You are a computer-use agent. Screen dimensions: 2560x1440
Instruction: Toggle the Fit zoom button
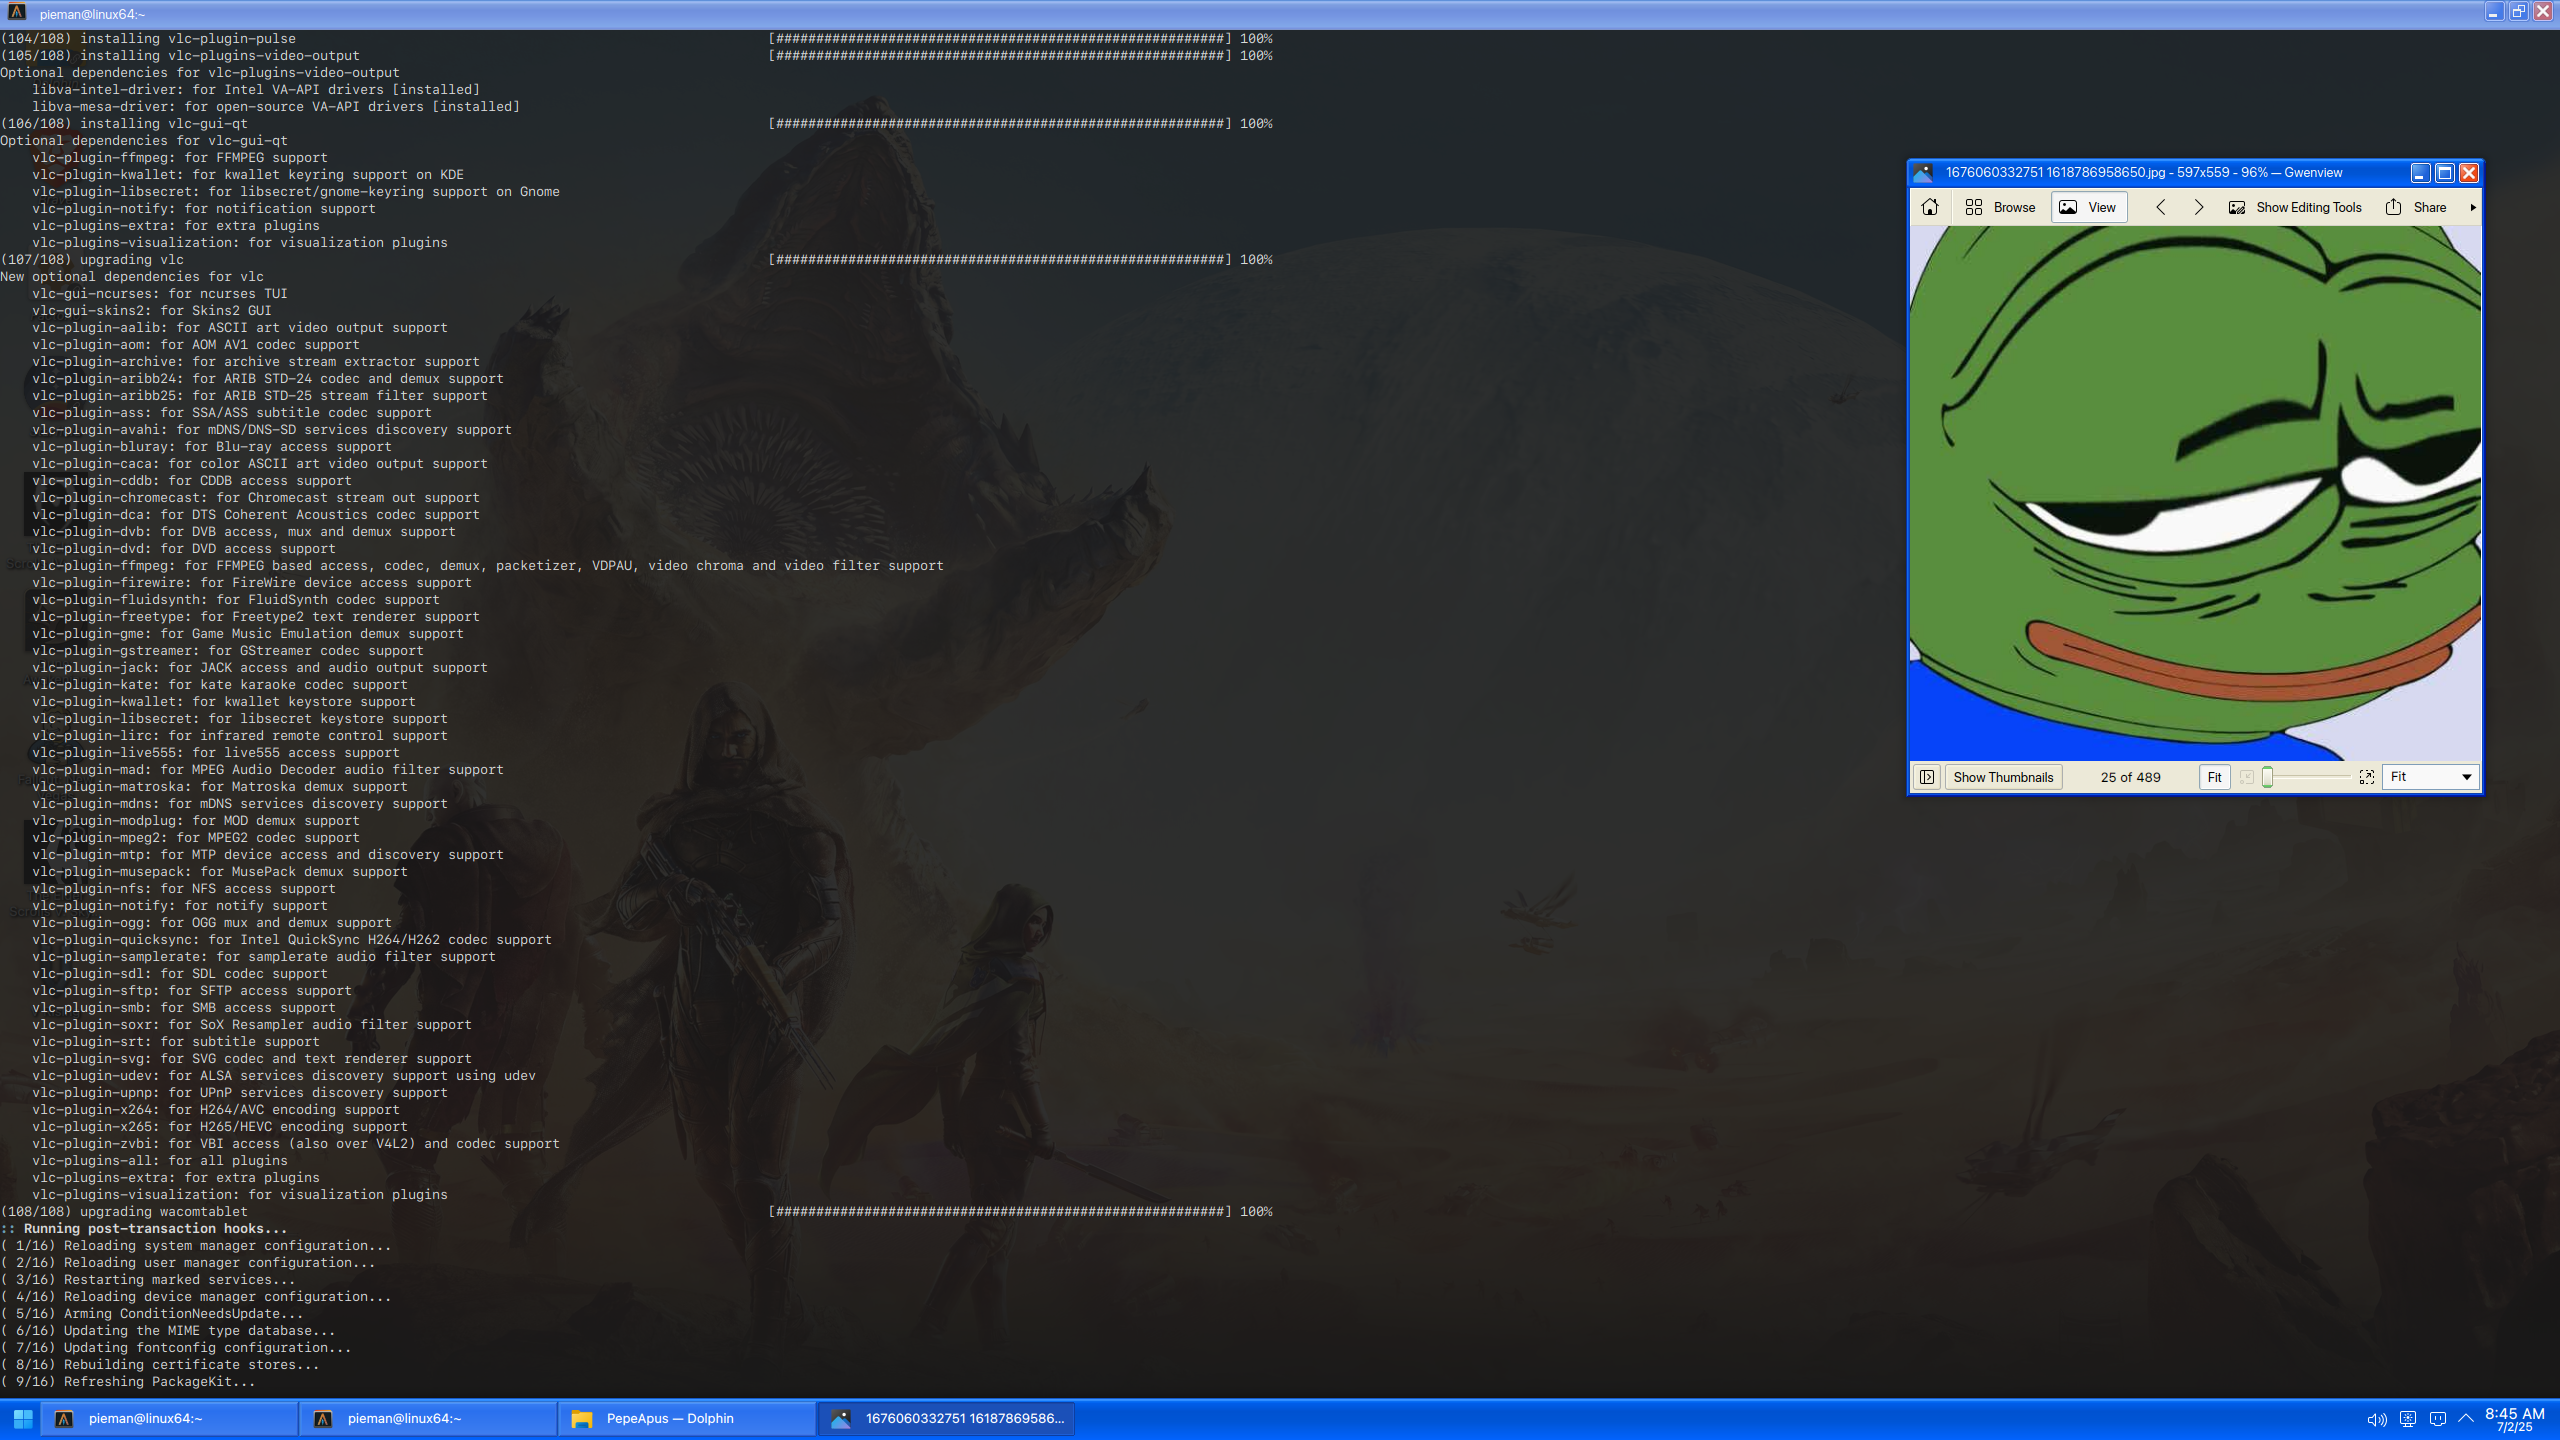pyautogui.click(x=2214, y=777)
